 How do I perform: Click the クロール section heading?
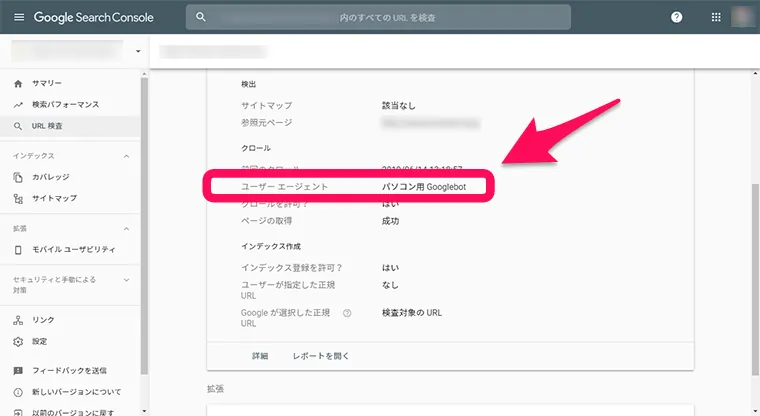[256, 148]
